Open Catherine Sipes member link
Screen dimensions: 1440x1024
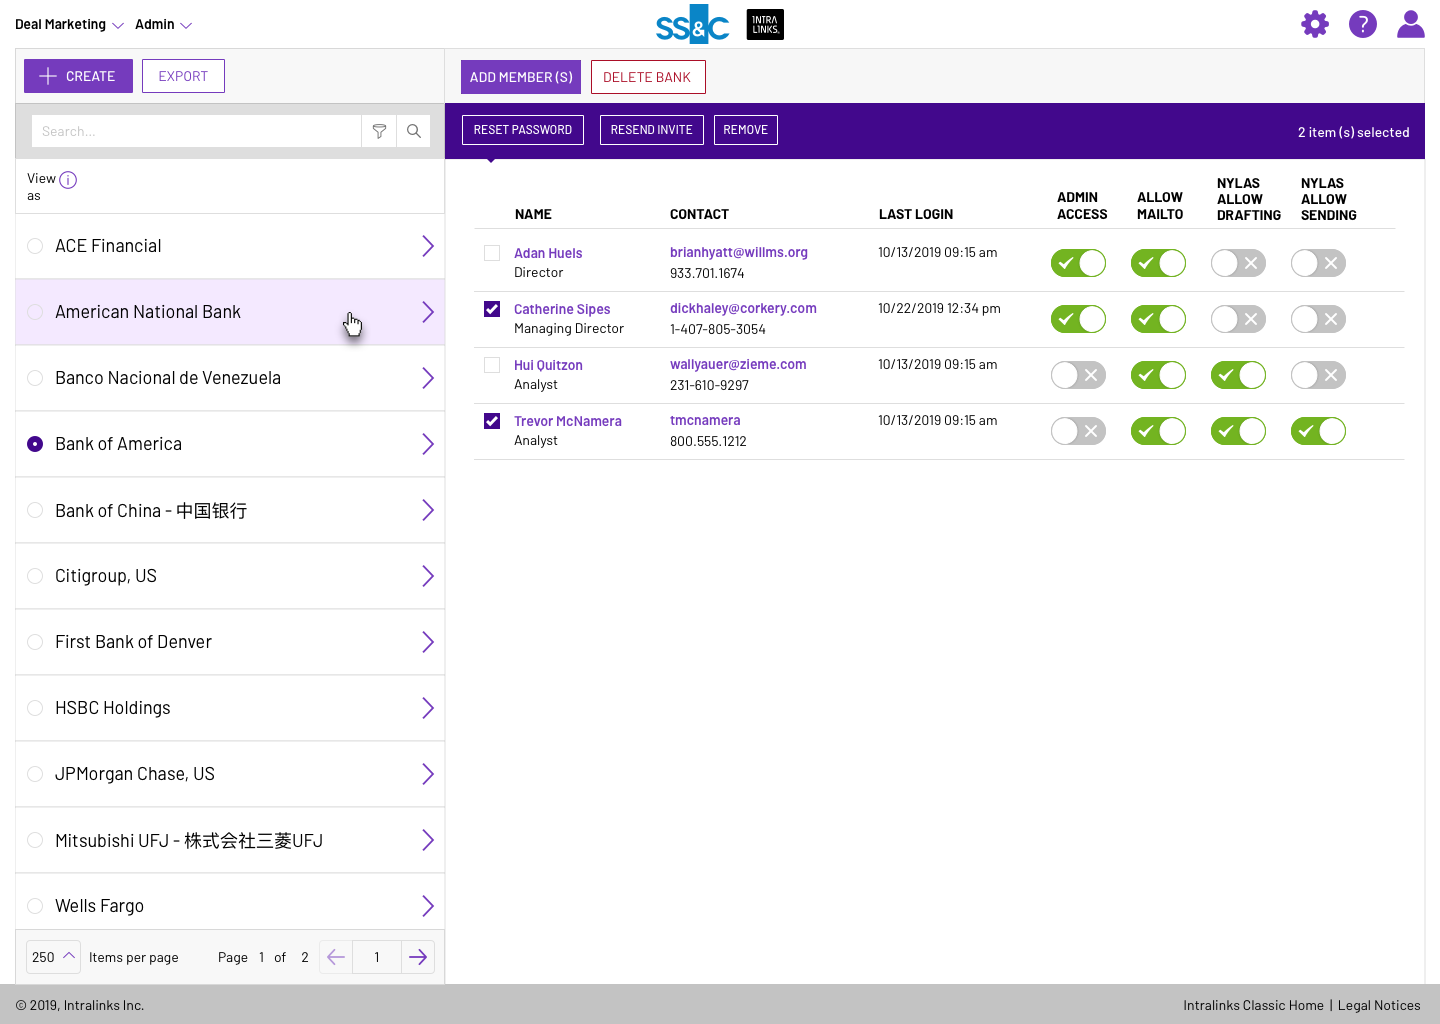[562, 309]
